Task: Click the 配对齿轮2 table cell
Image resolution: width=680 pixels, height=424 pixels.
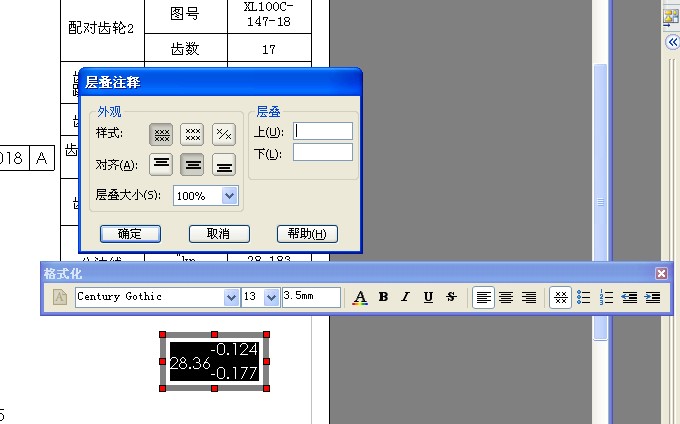Action: (101, 28)
